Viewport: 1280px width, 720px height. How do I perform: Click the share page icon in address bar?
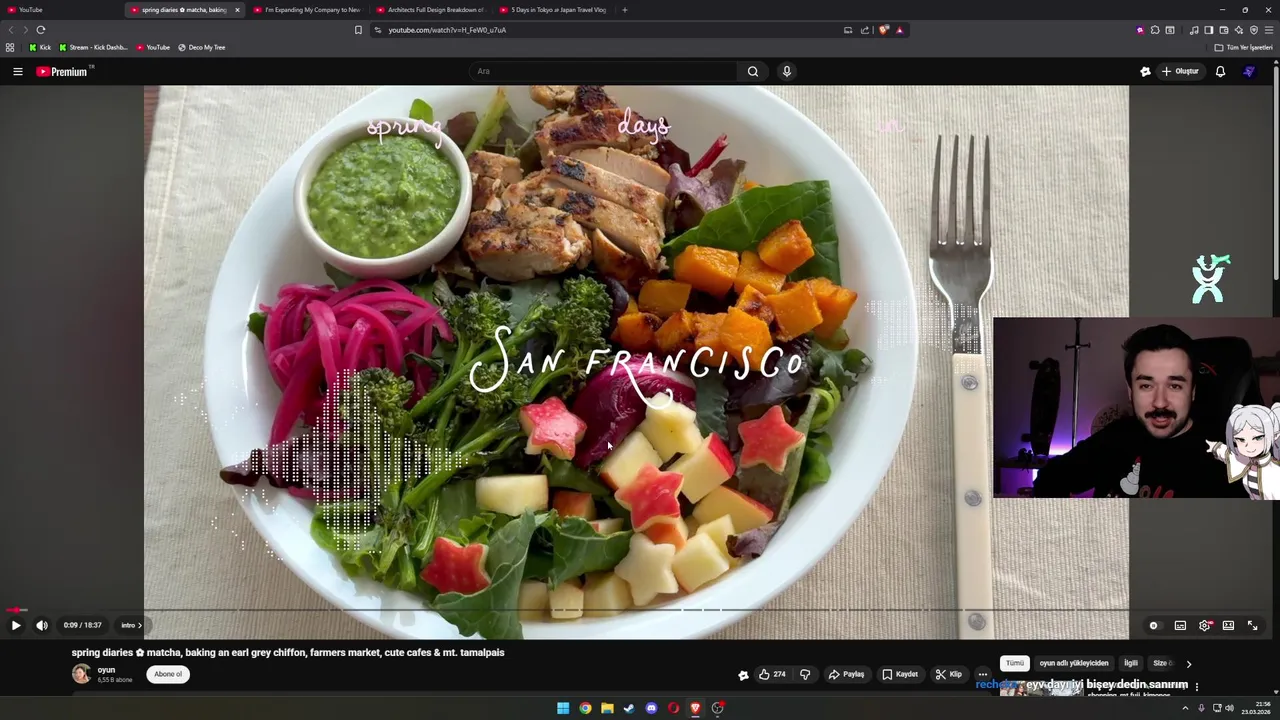[x=865, y=30]
